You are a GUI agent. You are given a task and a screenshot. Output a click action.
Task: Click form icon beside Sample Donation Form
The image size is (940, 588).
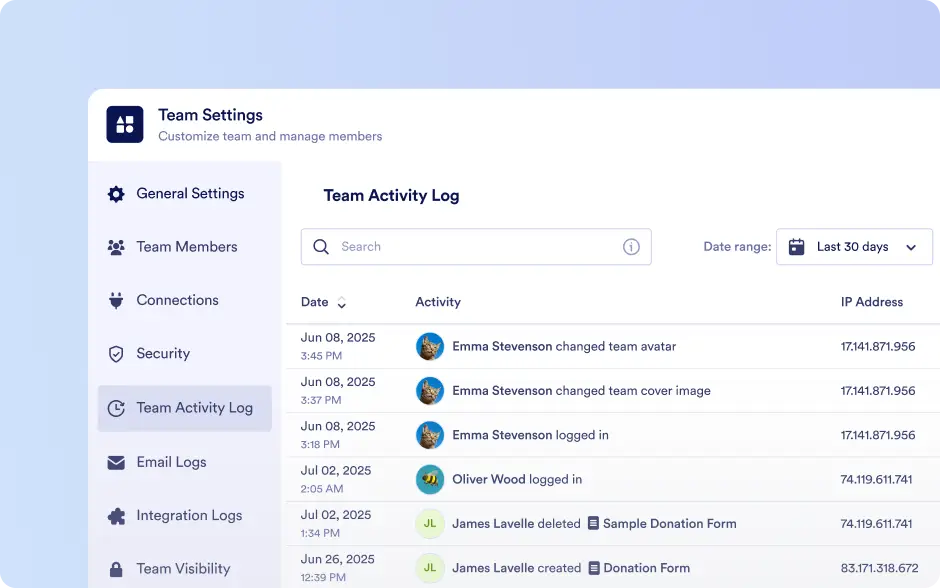point(593,523)
